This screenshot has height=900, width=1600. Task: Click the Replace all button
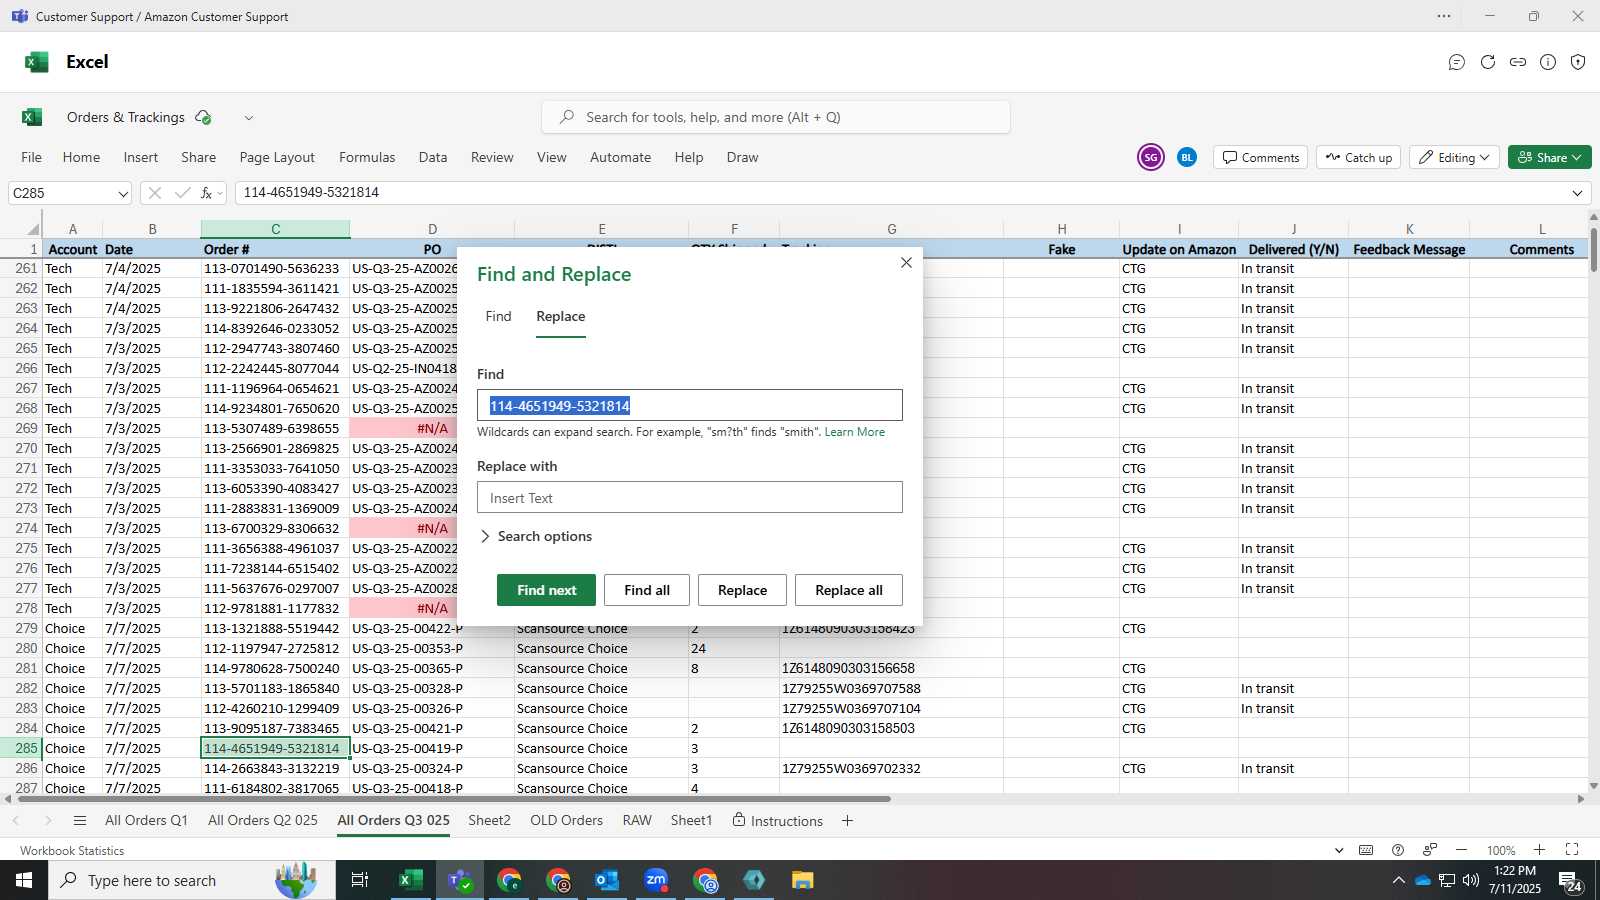[x=849, y=590]
